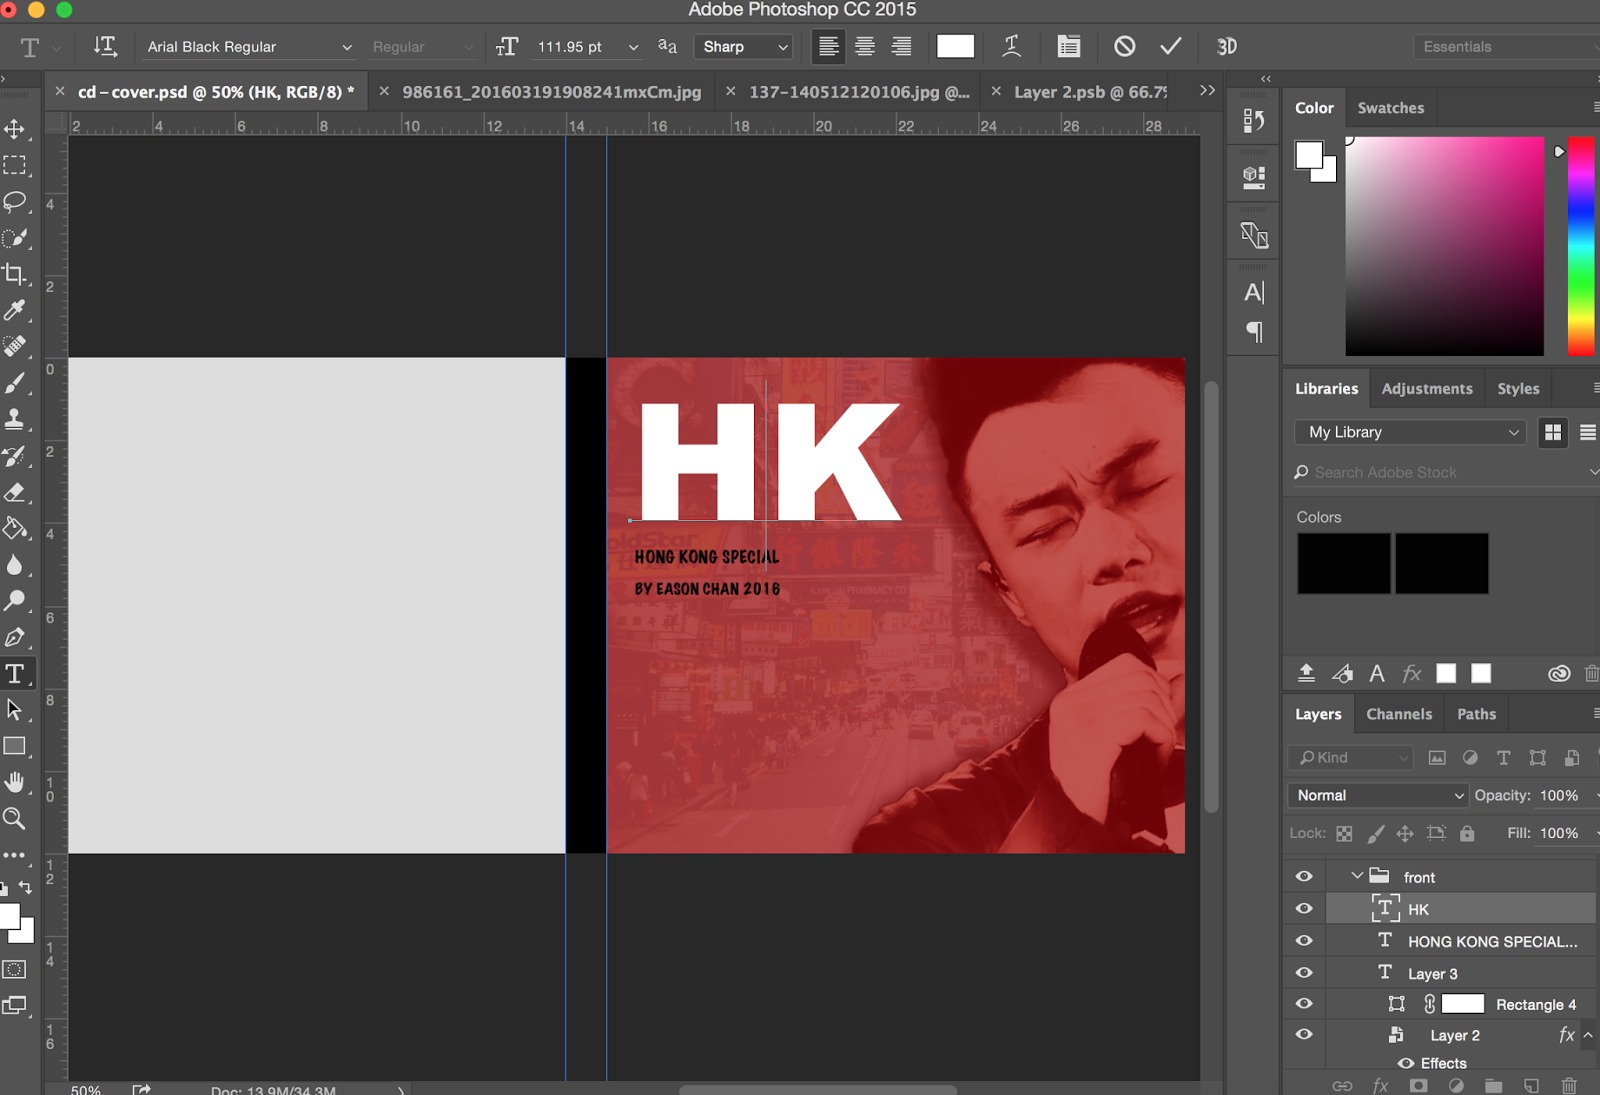This screenshot has height=1095, width=1600.
Task: Open the warp text dialog
Action: [1011, 46]
